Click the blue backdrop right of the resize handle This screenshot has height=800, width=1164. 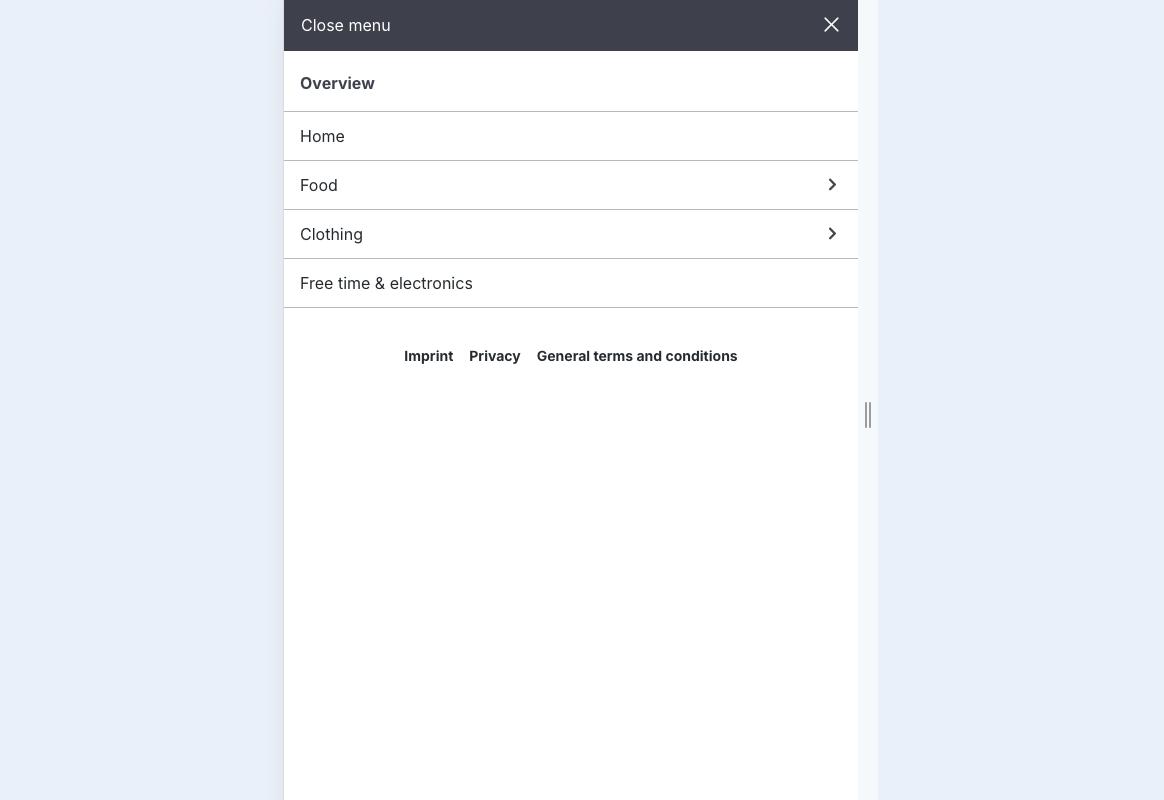pos(1020,400)
